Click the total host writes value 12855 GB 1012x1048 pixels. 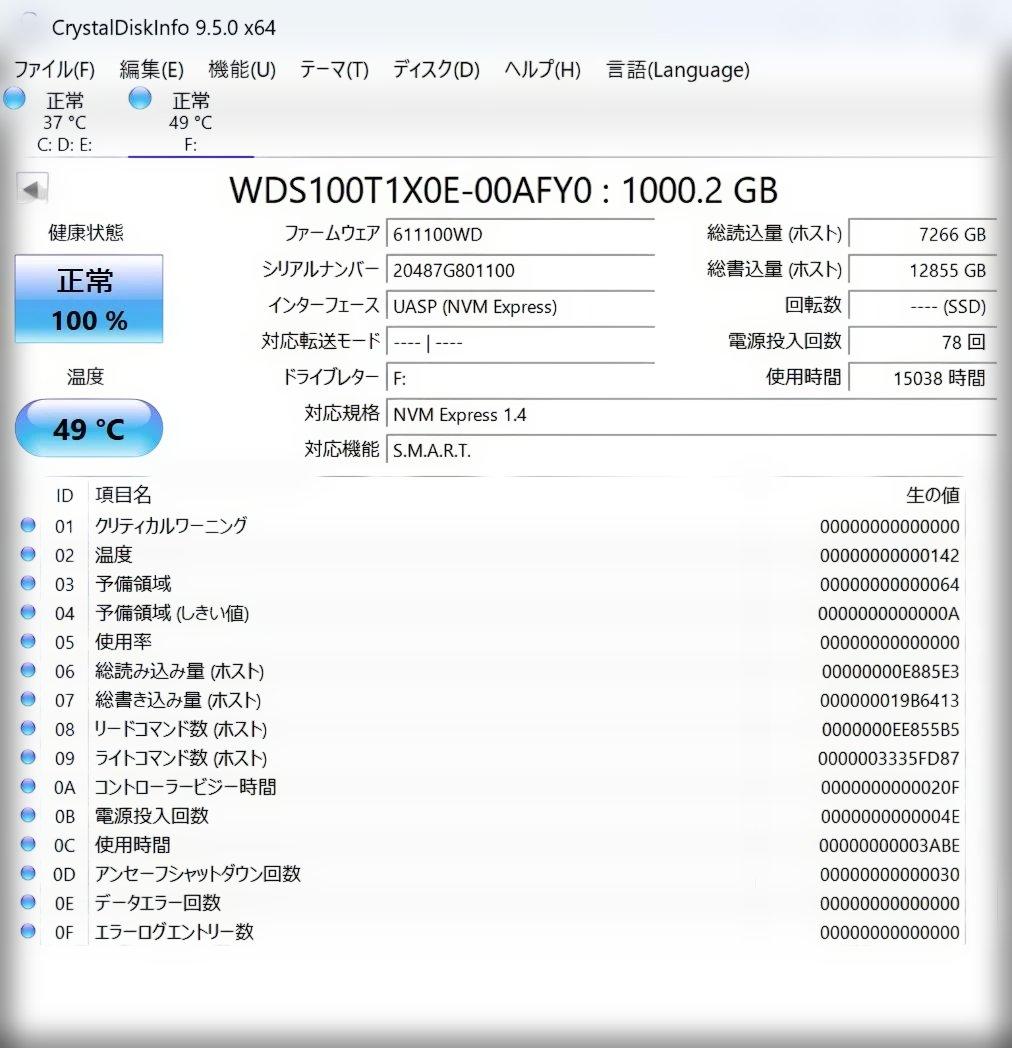click(x=922, y=271)
